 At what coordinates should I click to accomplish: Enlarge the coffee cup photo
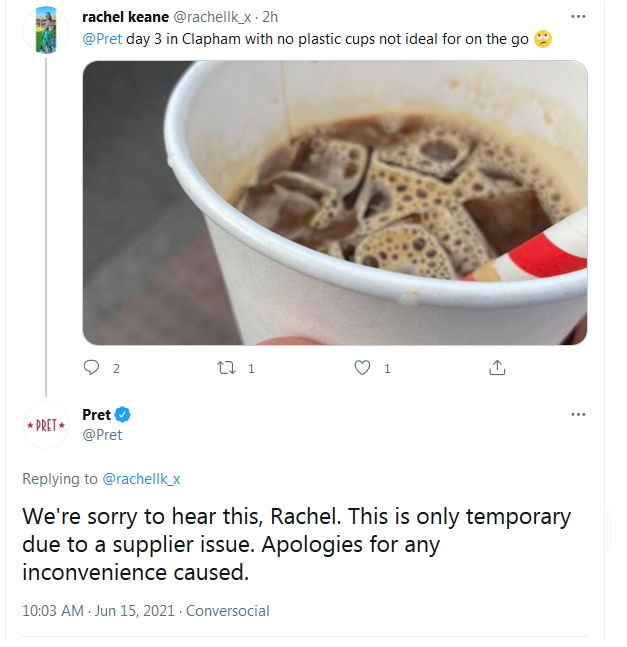(x=334, y=202)
